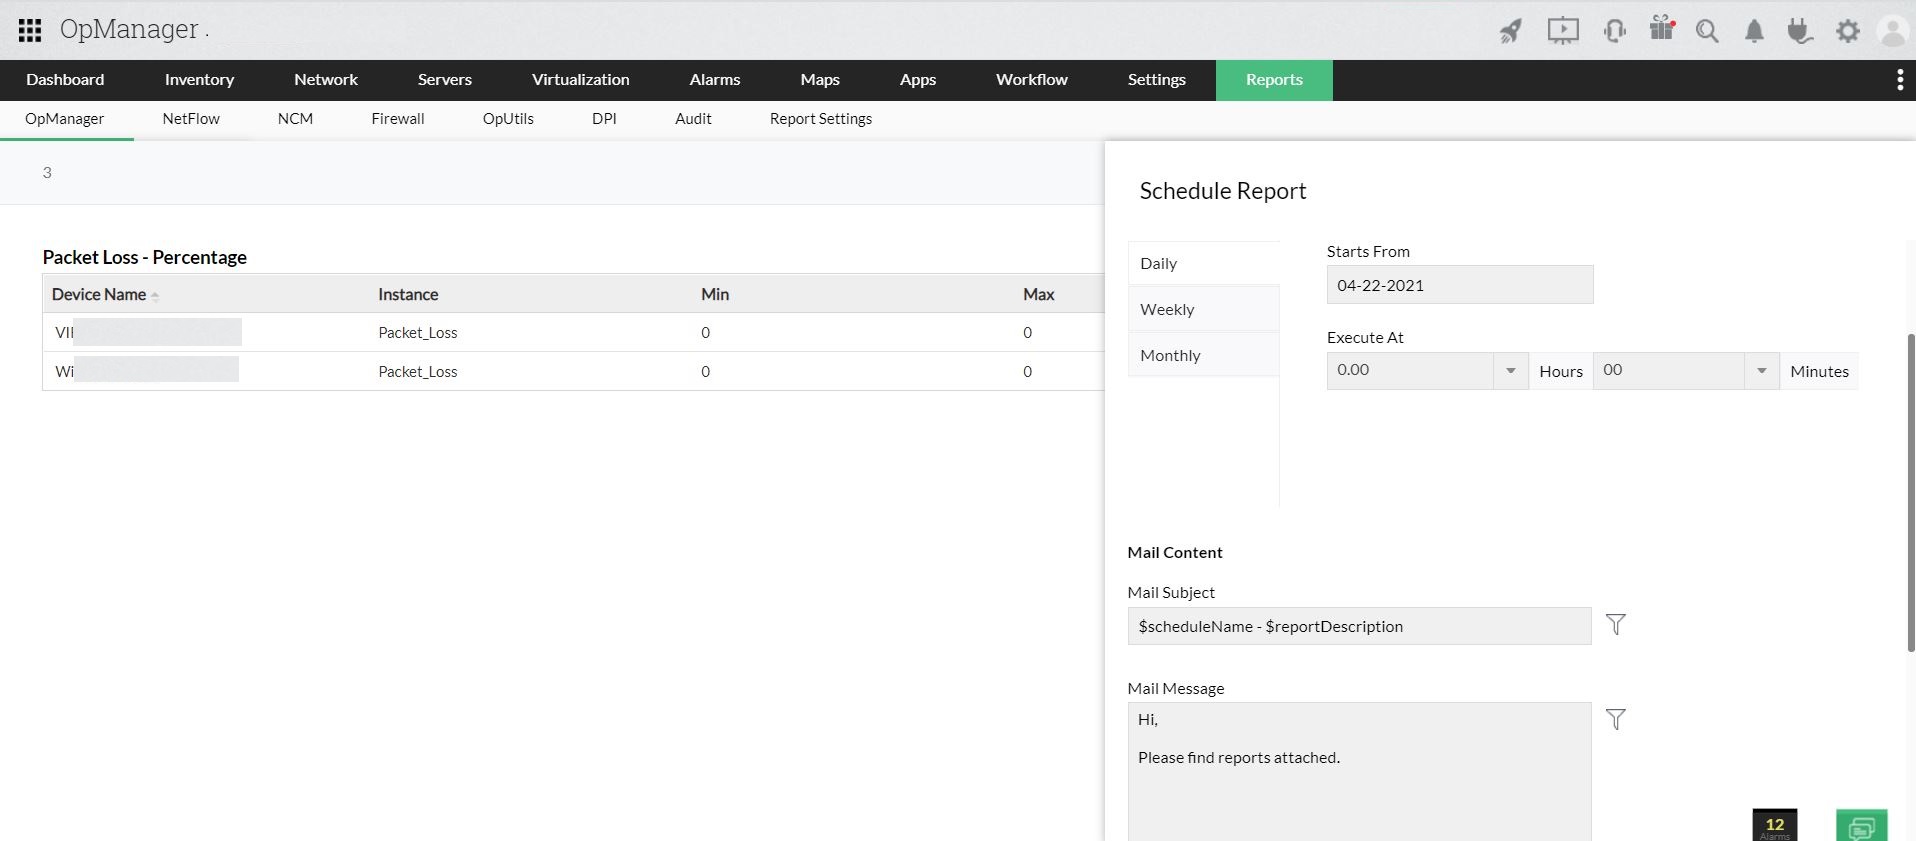The image size is (1916, 841).
Task: Click Packet_Loss in the VII device row
Action: tap(418, 333)
